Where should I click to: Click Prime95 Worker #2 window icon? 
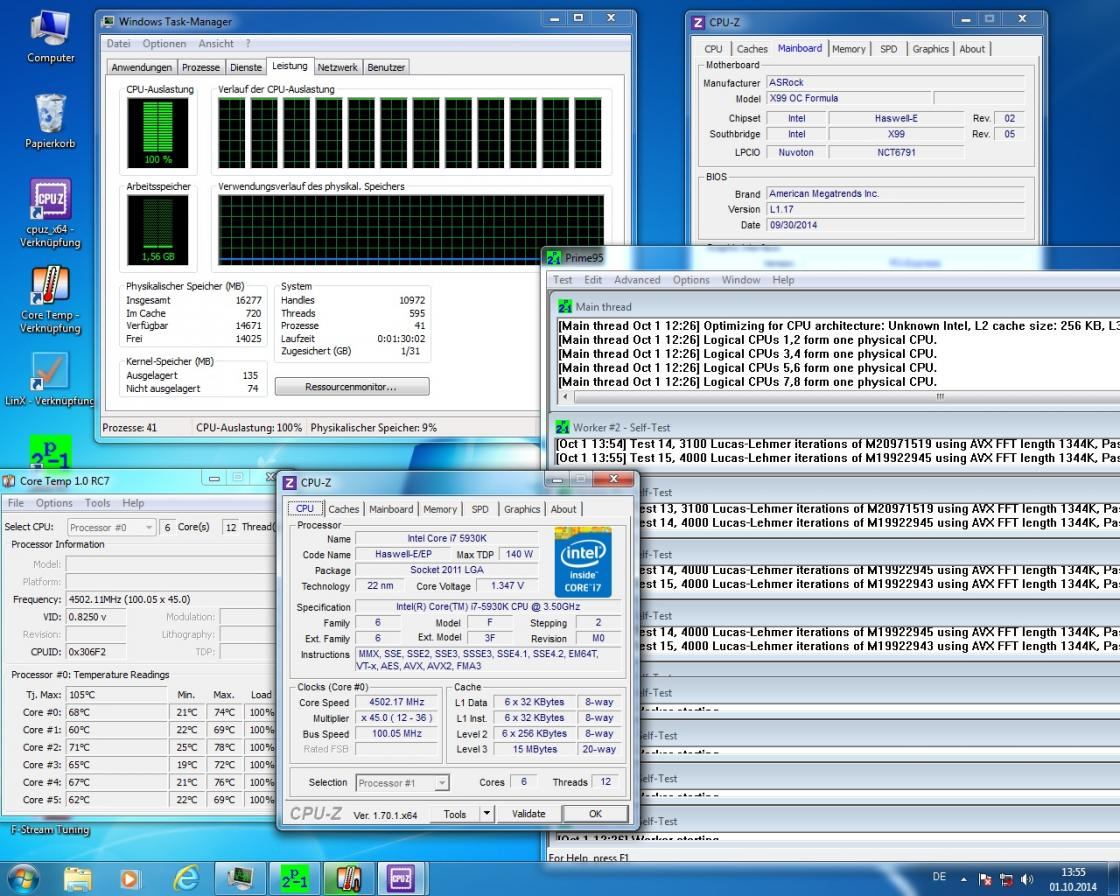(x=562, y=427)
